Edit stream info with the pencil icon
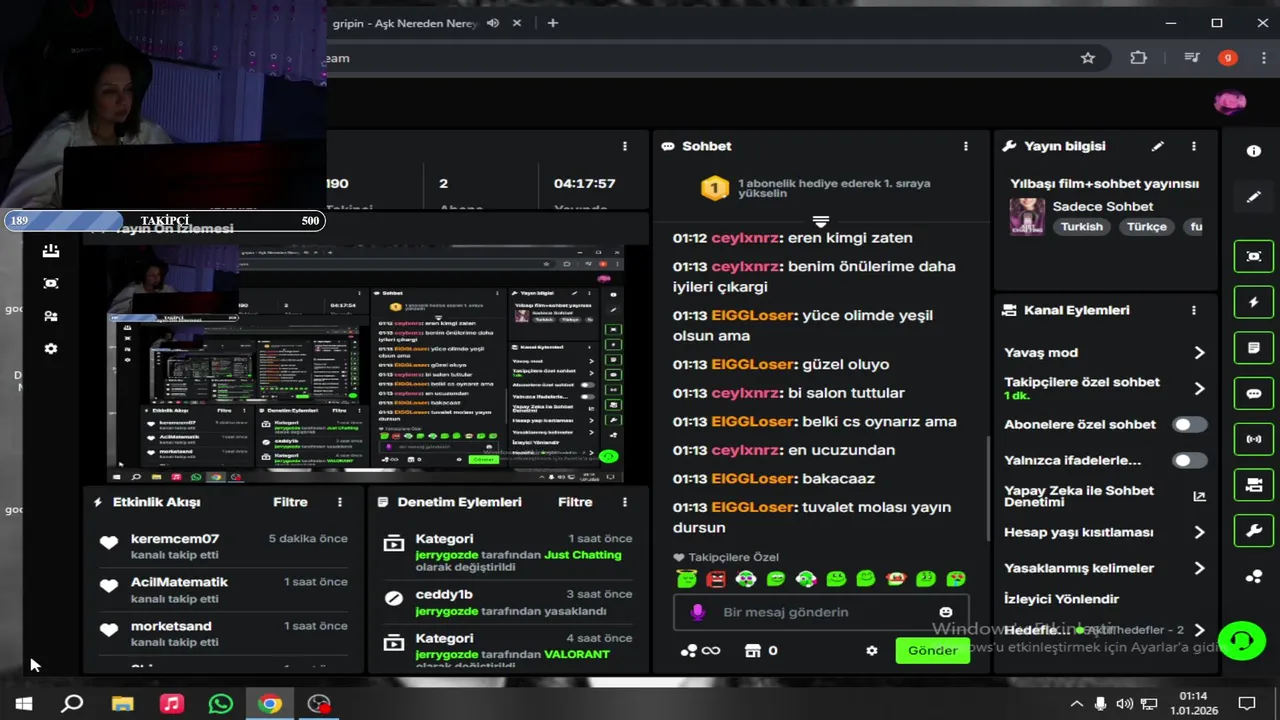Screen dimensions: 1280x720 [x=1157, y=146]
